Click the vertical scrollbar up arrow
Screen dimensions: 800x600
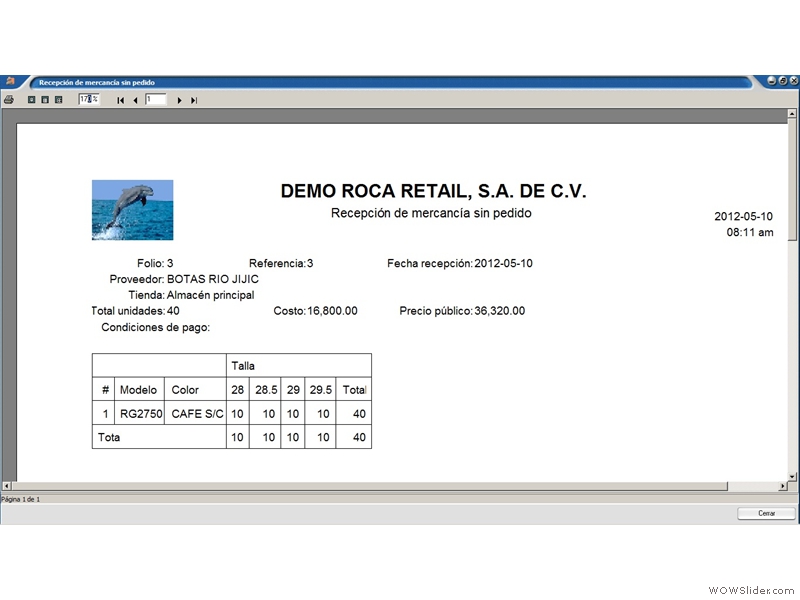pyautogui.click(x=792, y=113)
